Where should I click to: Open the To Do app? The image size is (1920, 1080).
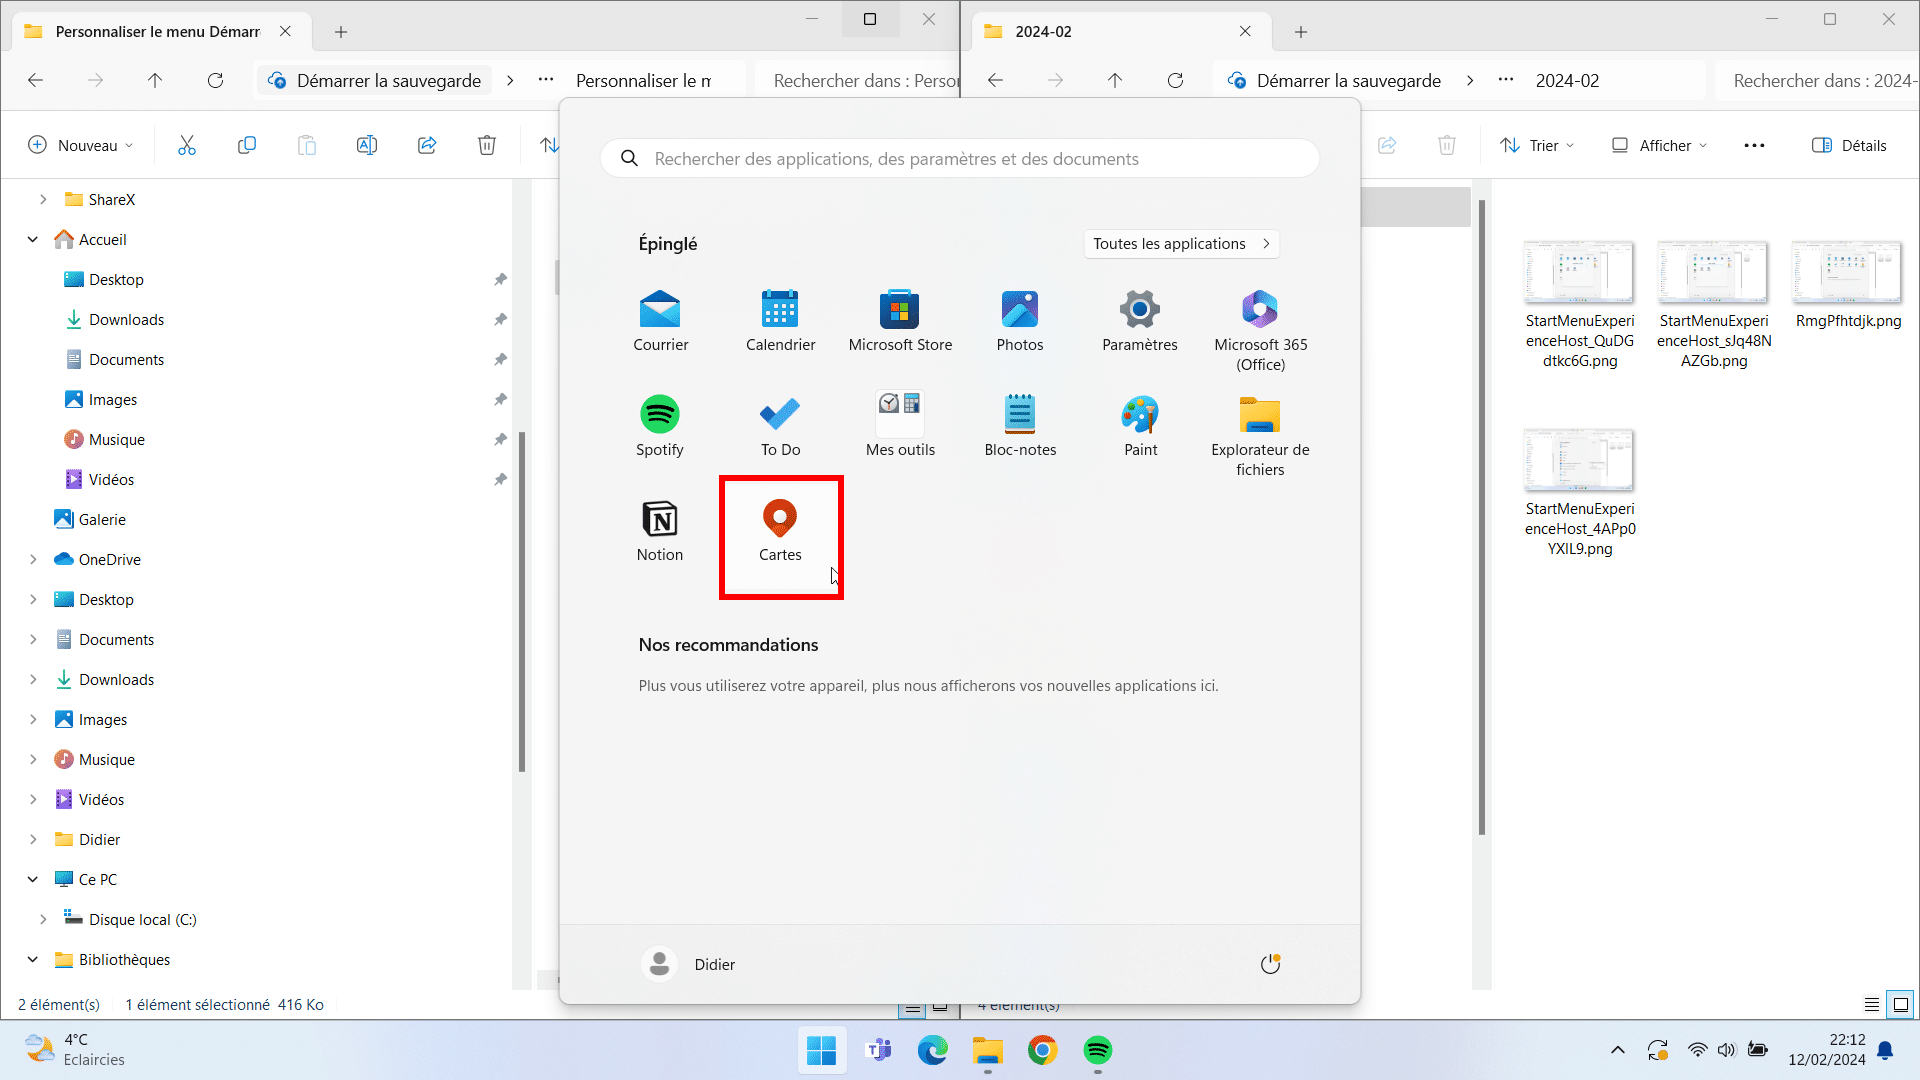[x=780, y=425]
